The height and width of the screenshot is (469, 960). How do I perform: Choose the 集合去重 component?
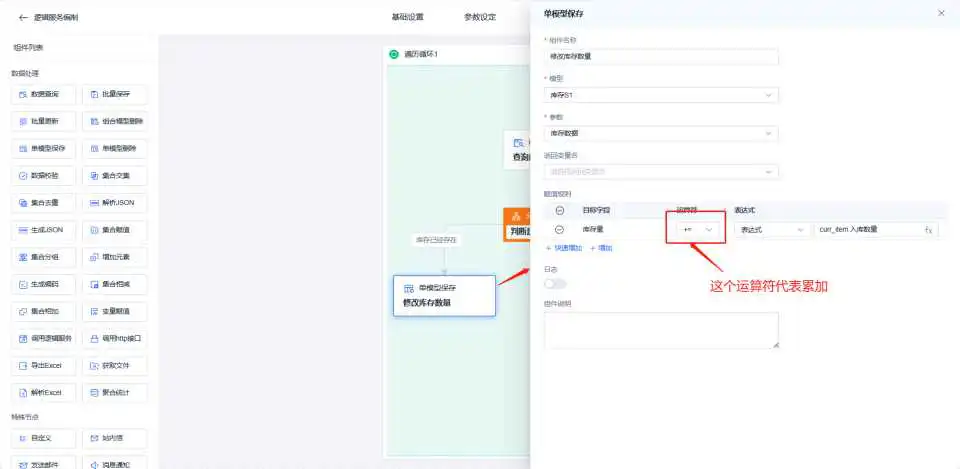(43, 203)
